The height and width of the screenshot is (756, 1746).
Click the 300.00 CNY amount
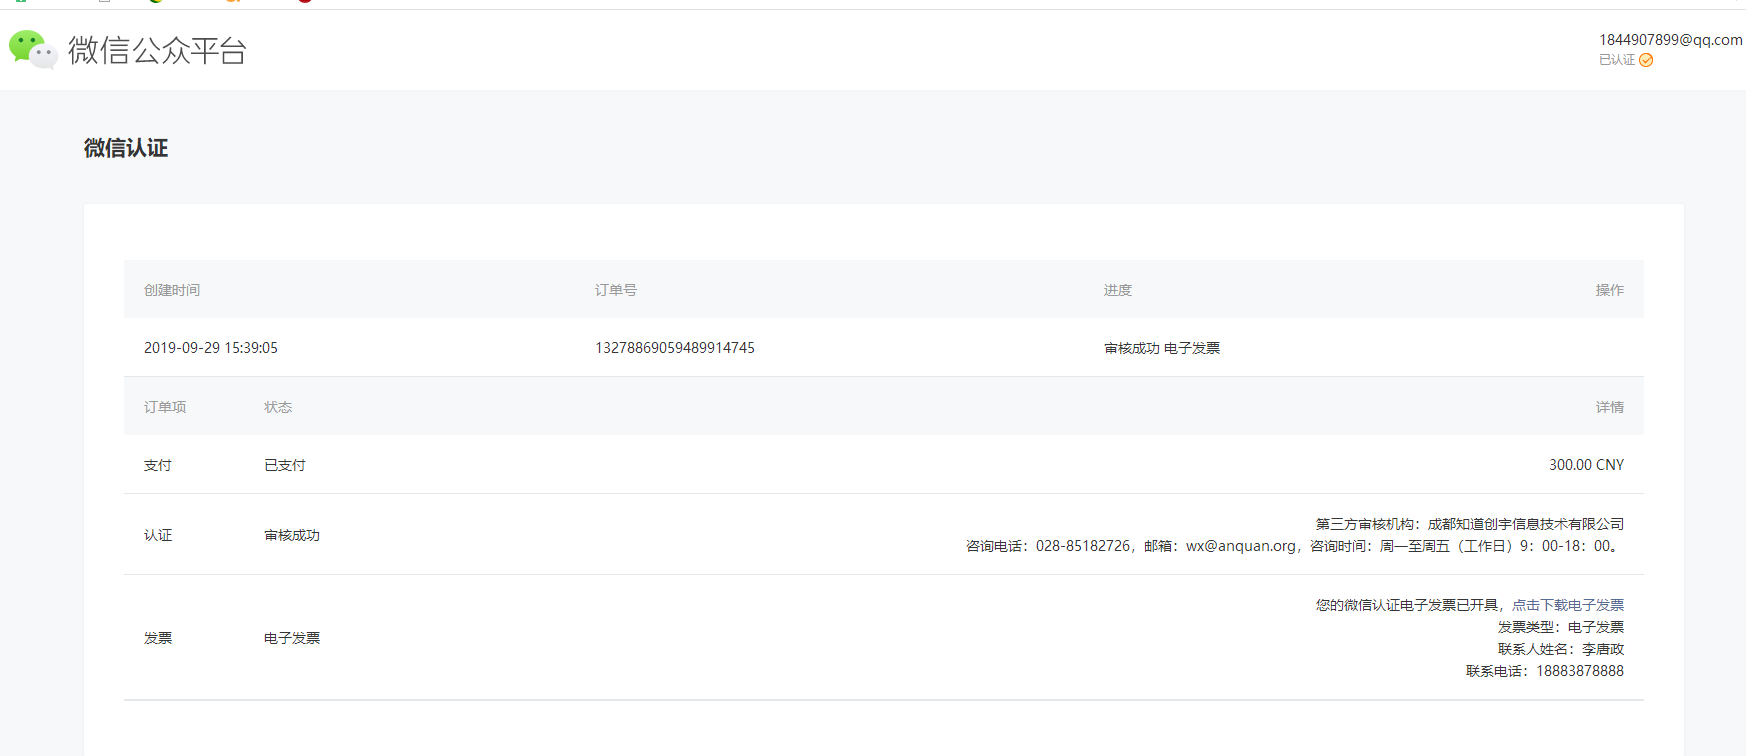pyautogui.click(x=1587, y=465)
